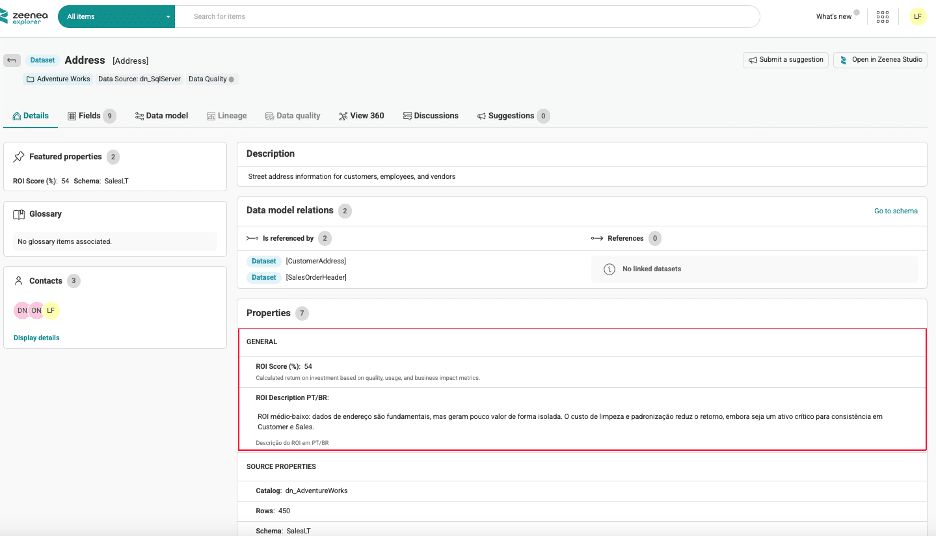The image size is (936, 536).
Task: Follow the Go to schema link
Action: [x=895, y=211]
